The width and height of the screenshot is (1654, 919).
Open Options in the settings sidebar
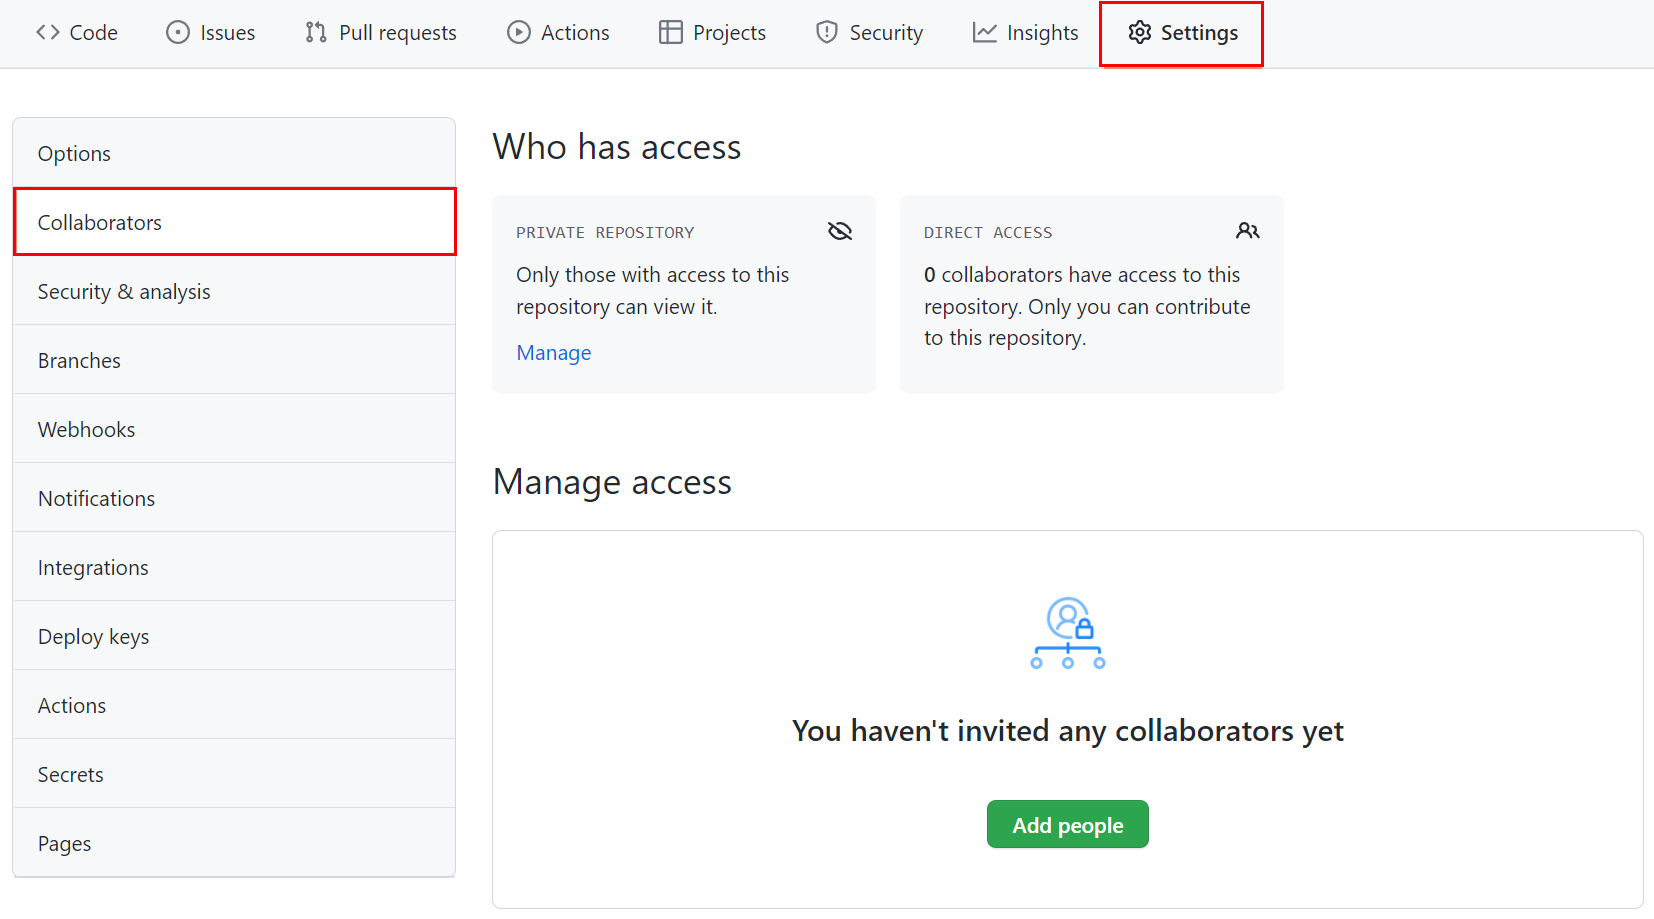[x=234, y=153]
